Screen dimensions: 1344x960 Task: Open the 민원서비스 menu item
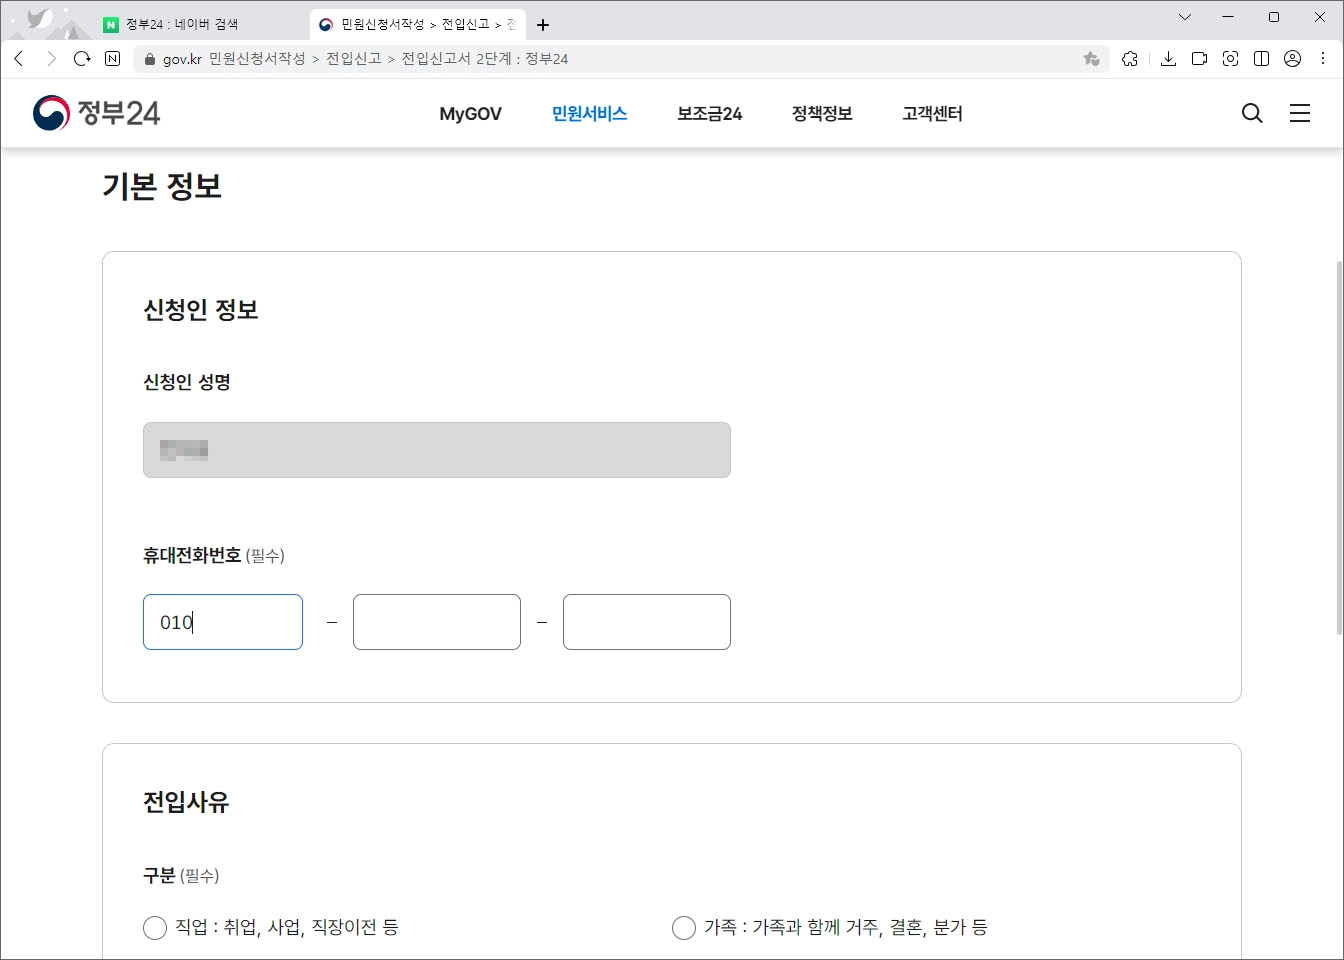pos(588,113)
